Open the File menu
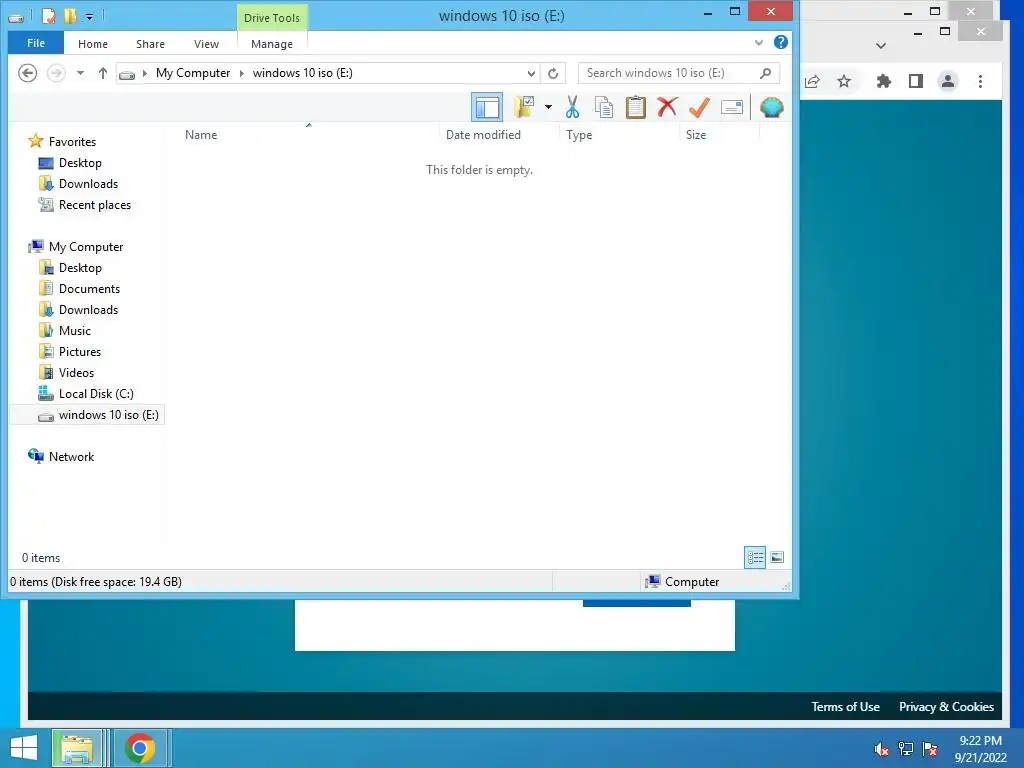The image size is (1024, 768). click(36, 43)
